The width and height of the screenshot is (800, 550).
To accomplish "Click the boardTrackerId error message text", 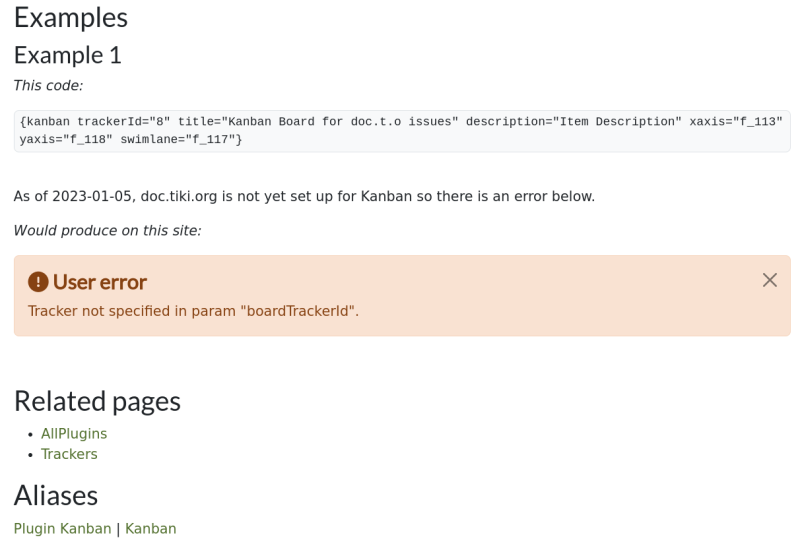I will 193,311.
